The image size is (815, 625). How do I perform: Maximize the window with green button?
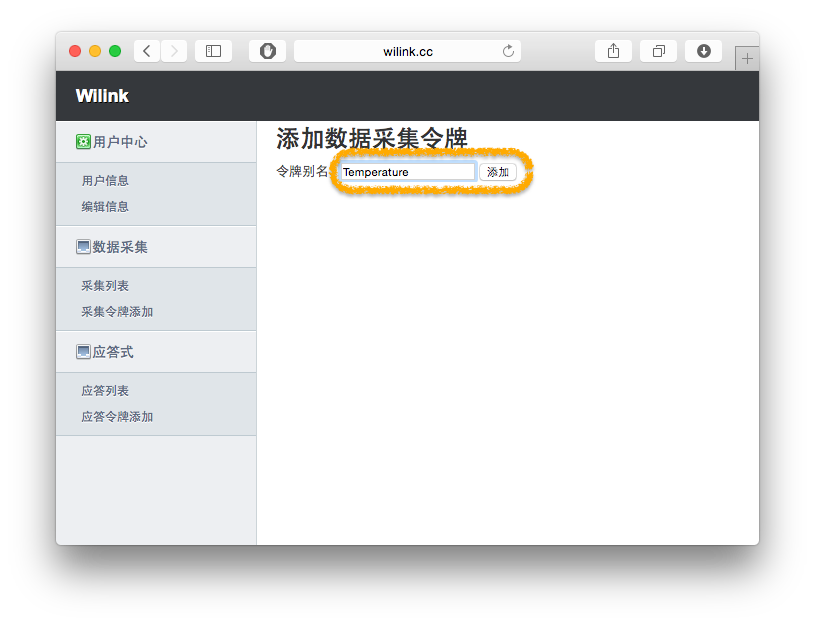coord(115,51)
